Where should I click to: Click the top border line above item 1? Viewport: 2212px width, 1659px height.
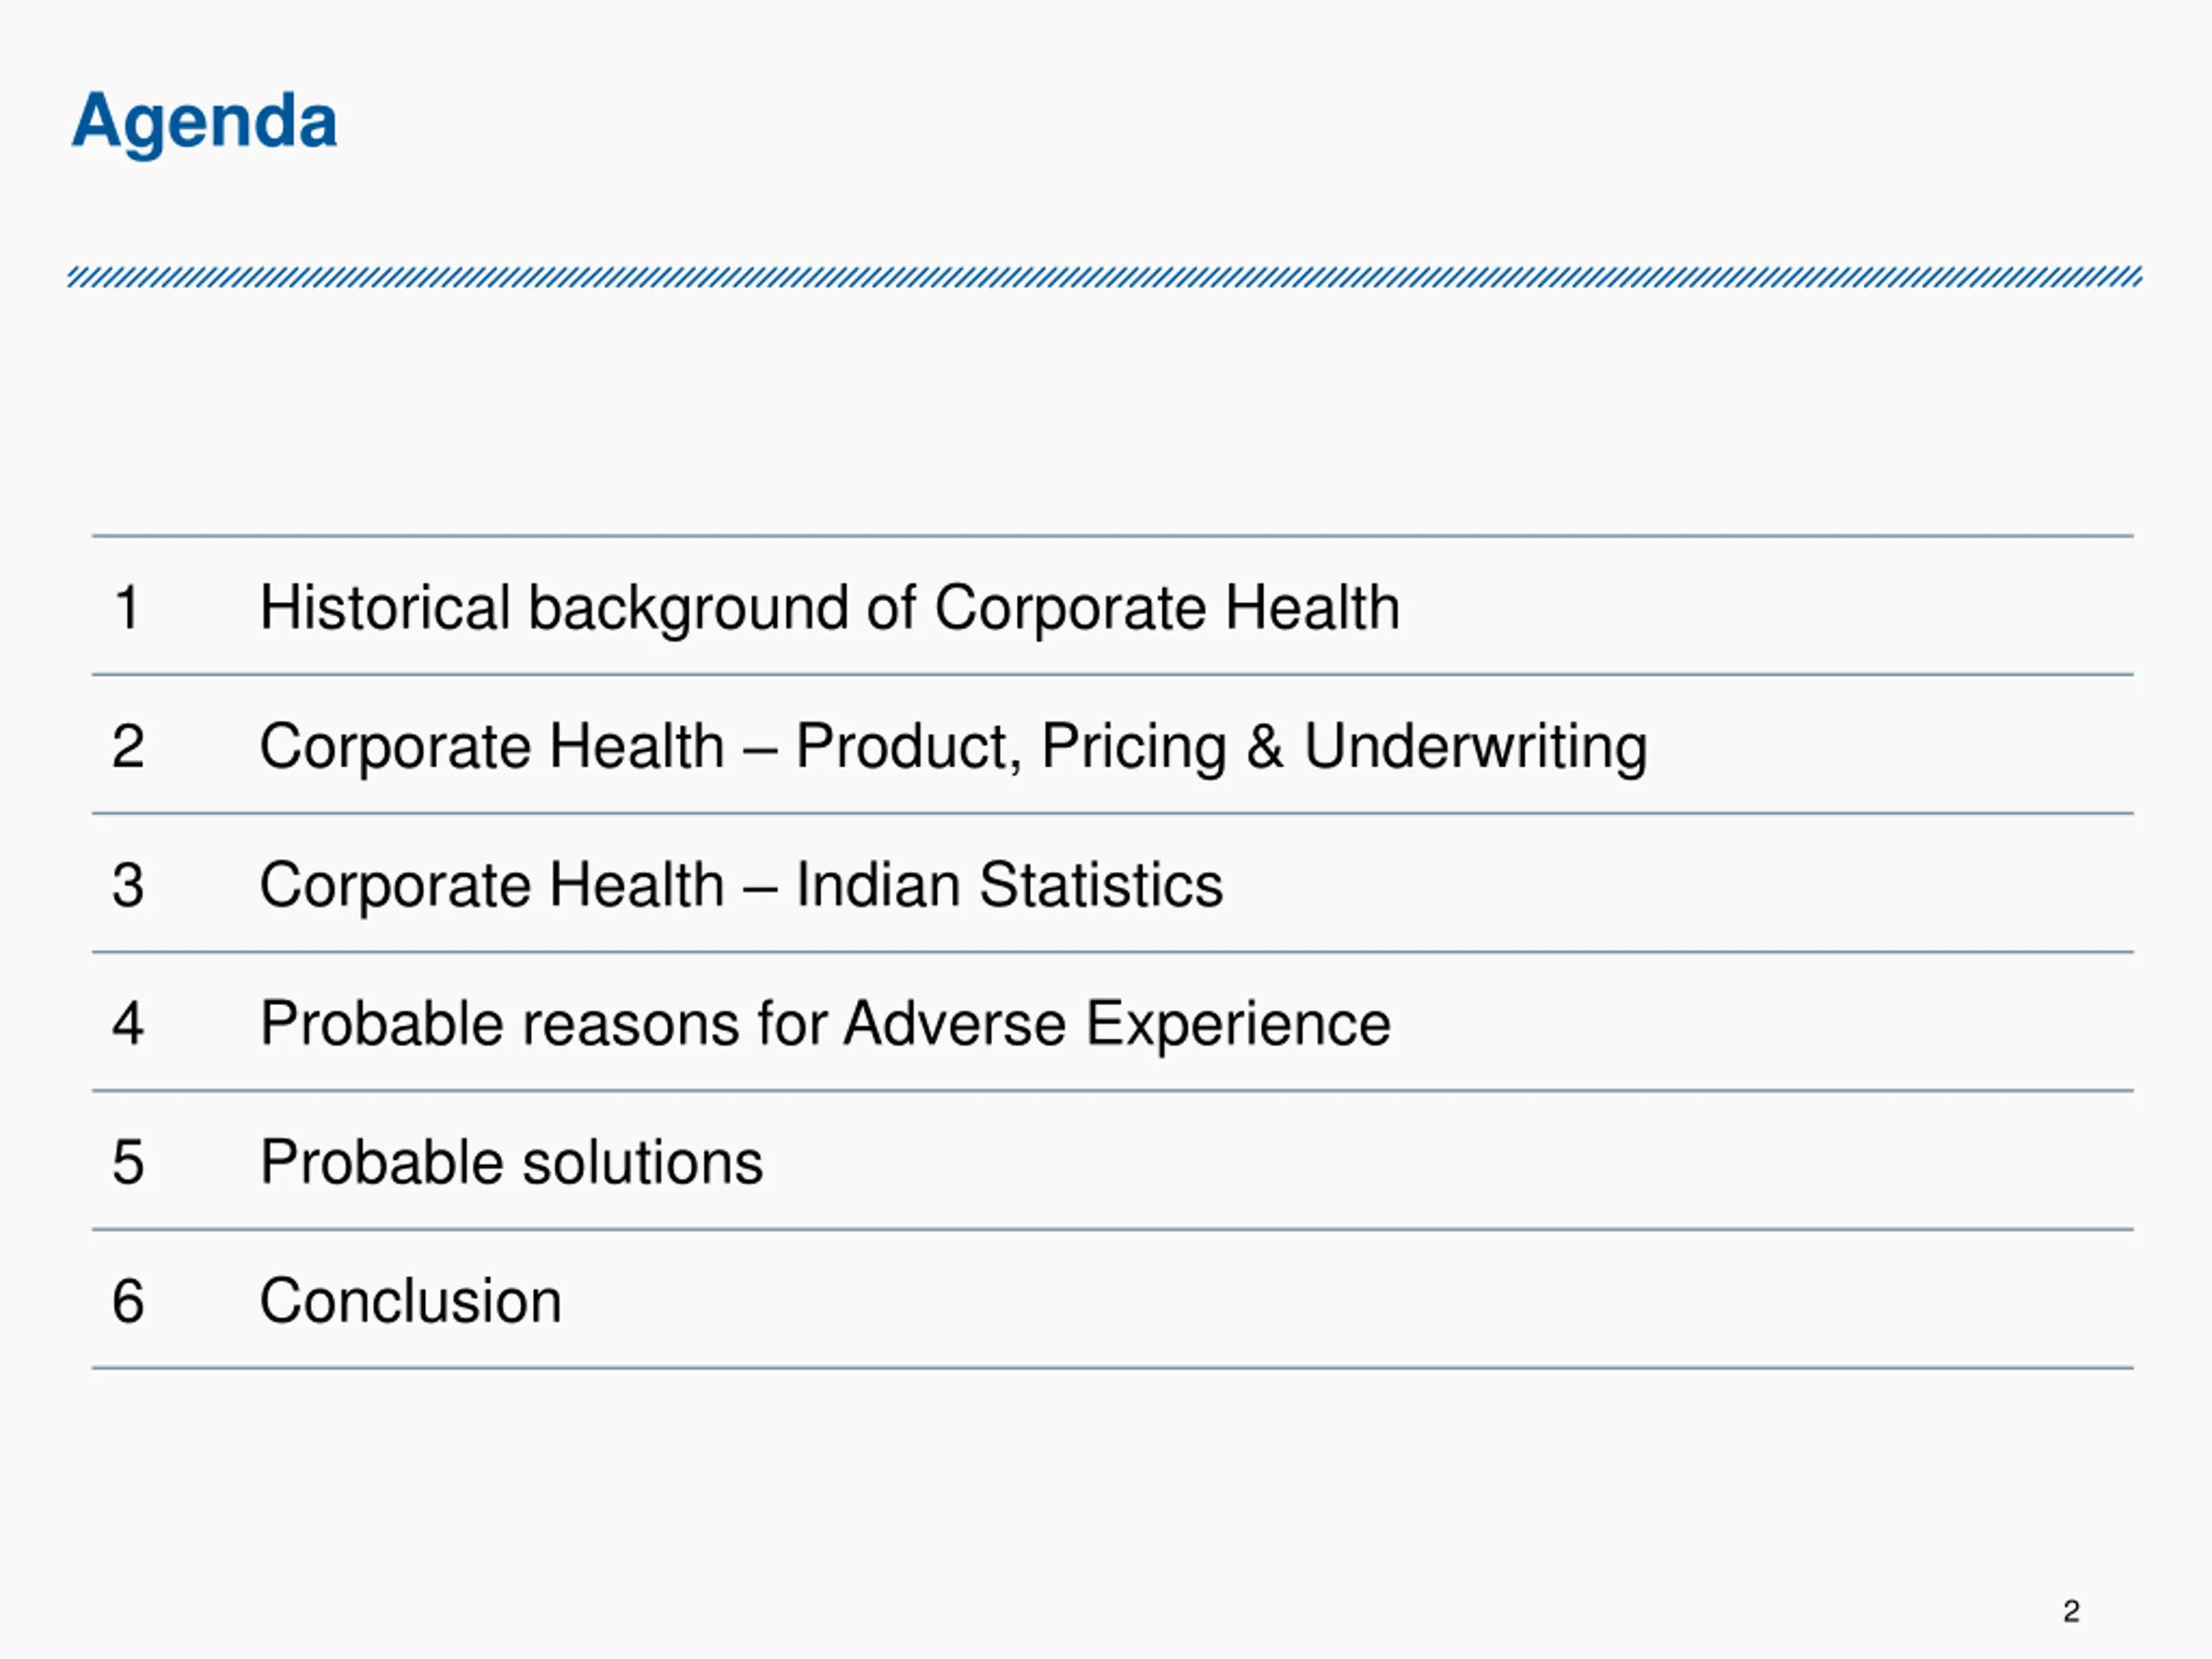tap(1112, 536)
